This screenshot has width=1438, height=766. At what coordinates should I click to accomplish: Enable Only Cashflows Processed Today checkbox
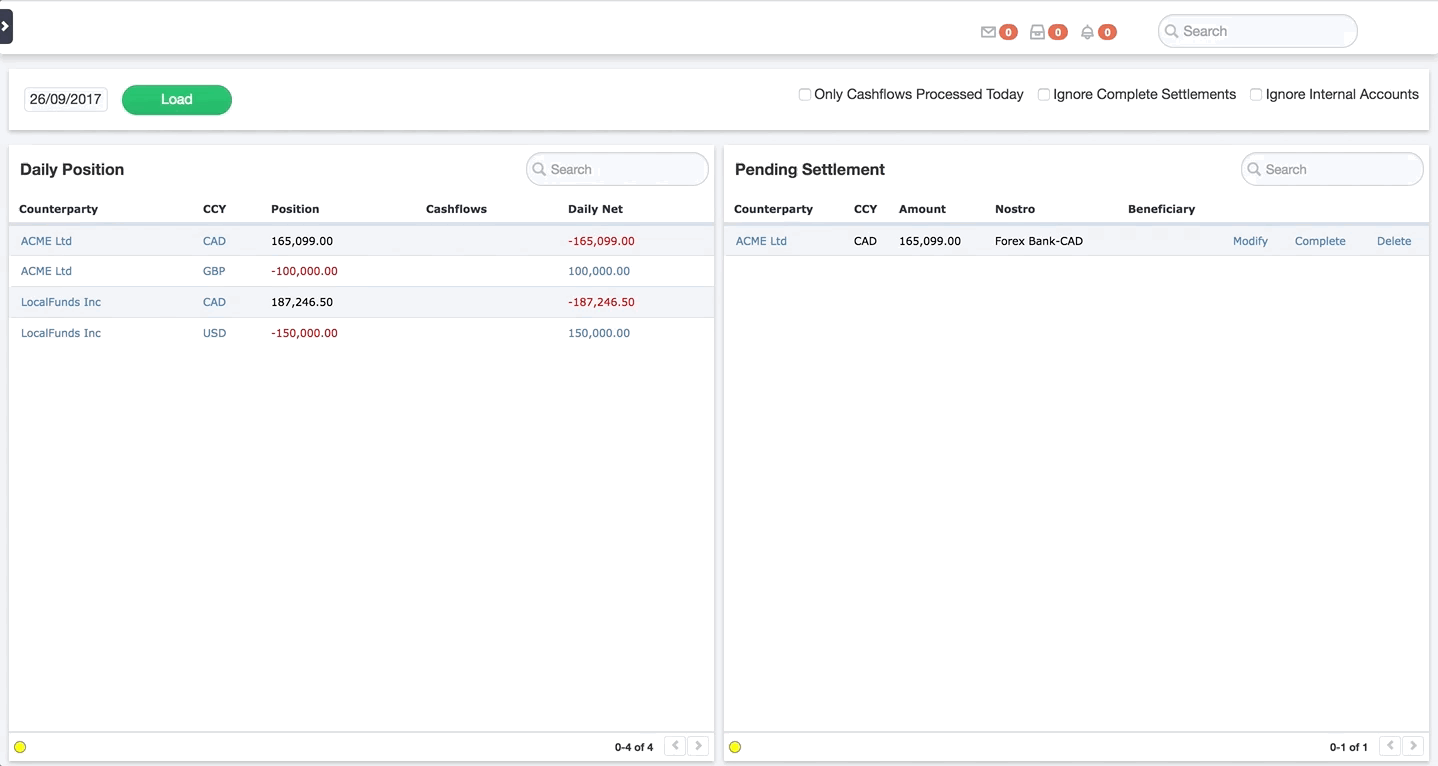[804, 94]
